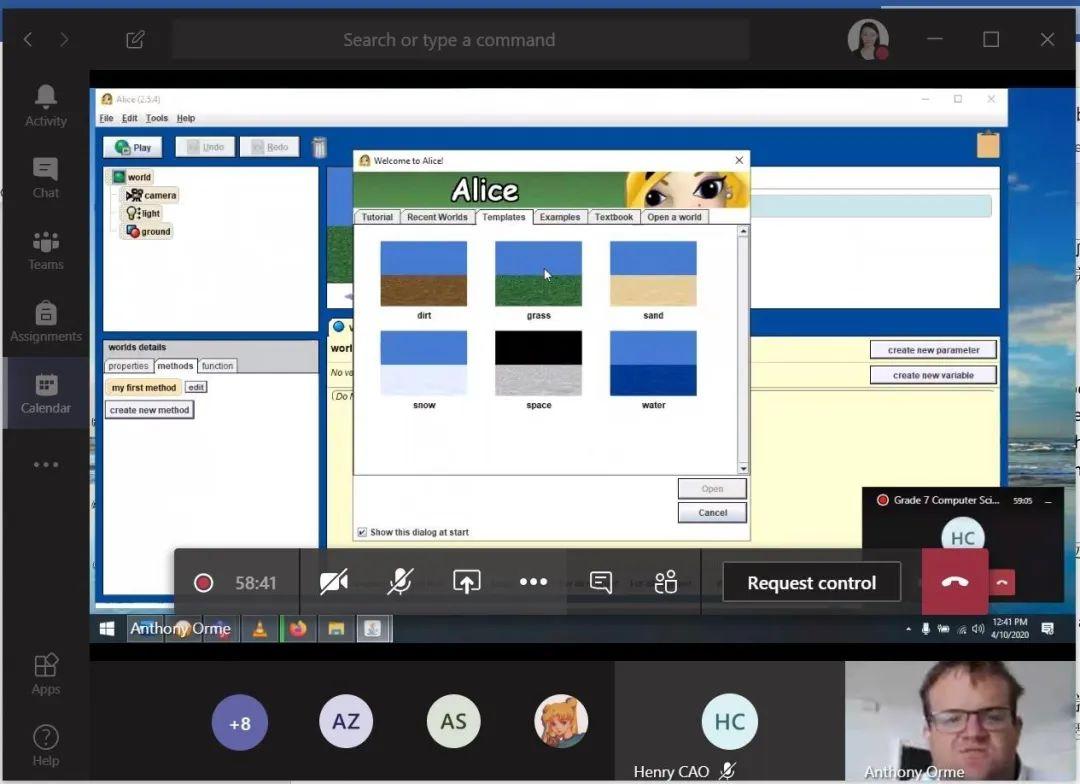Show the meeting participants panel
Screen dimensions: 1080x784
tap(666, 582)
